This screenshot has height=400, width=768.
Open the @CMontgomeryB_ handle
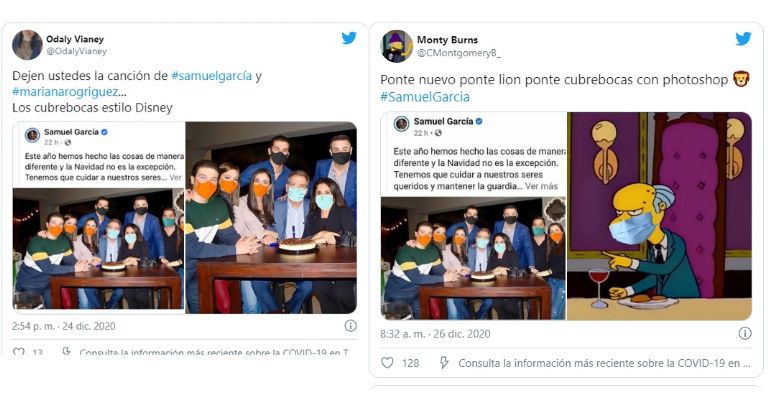click(459, 53)
